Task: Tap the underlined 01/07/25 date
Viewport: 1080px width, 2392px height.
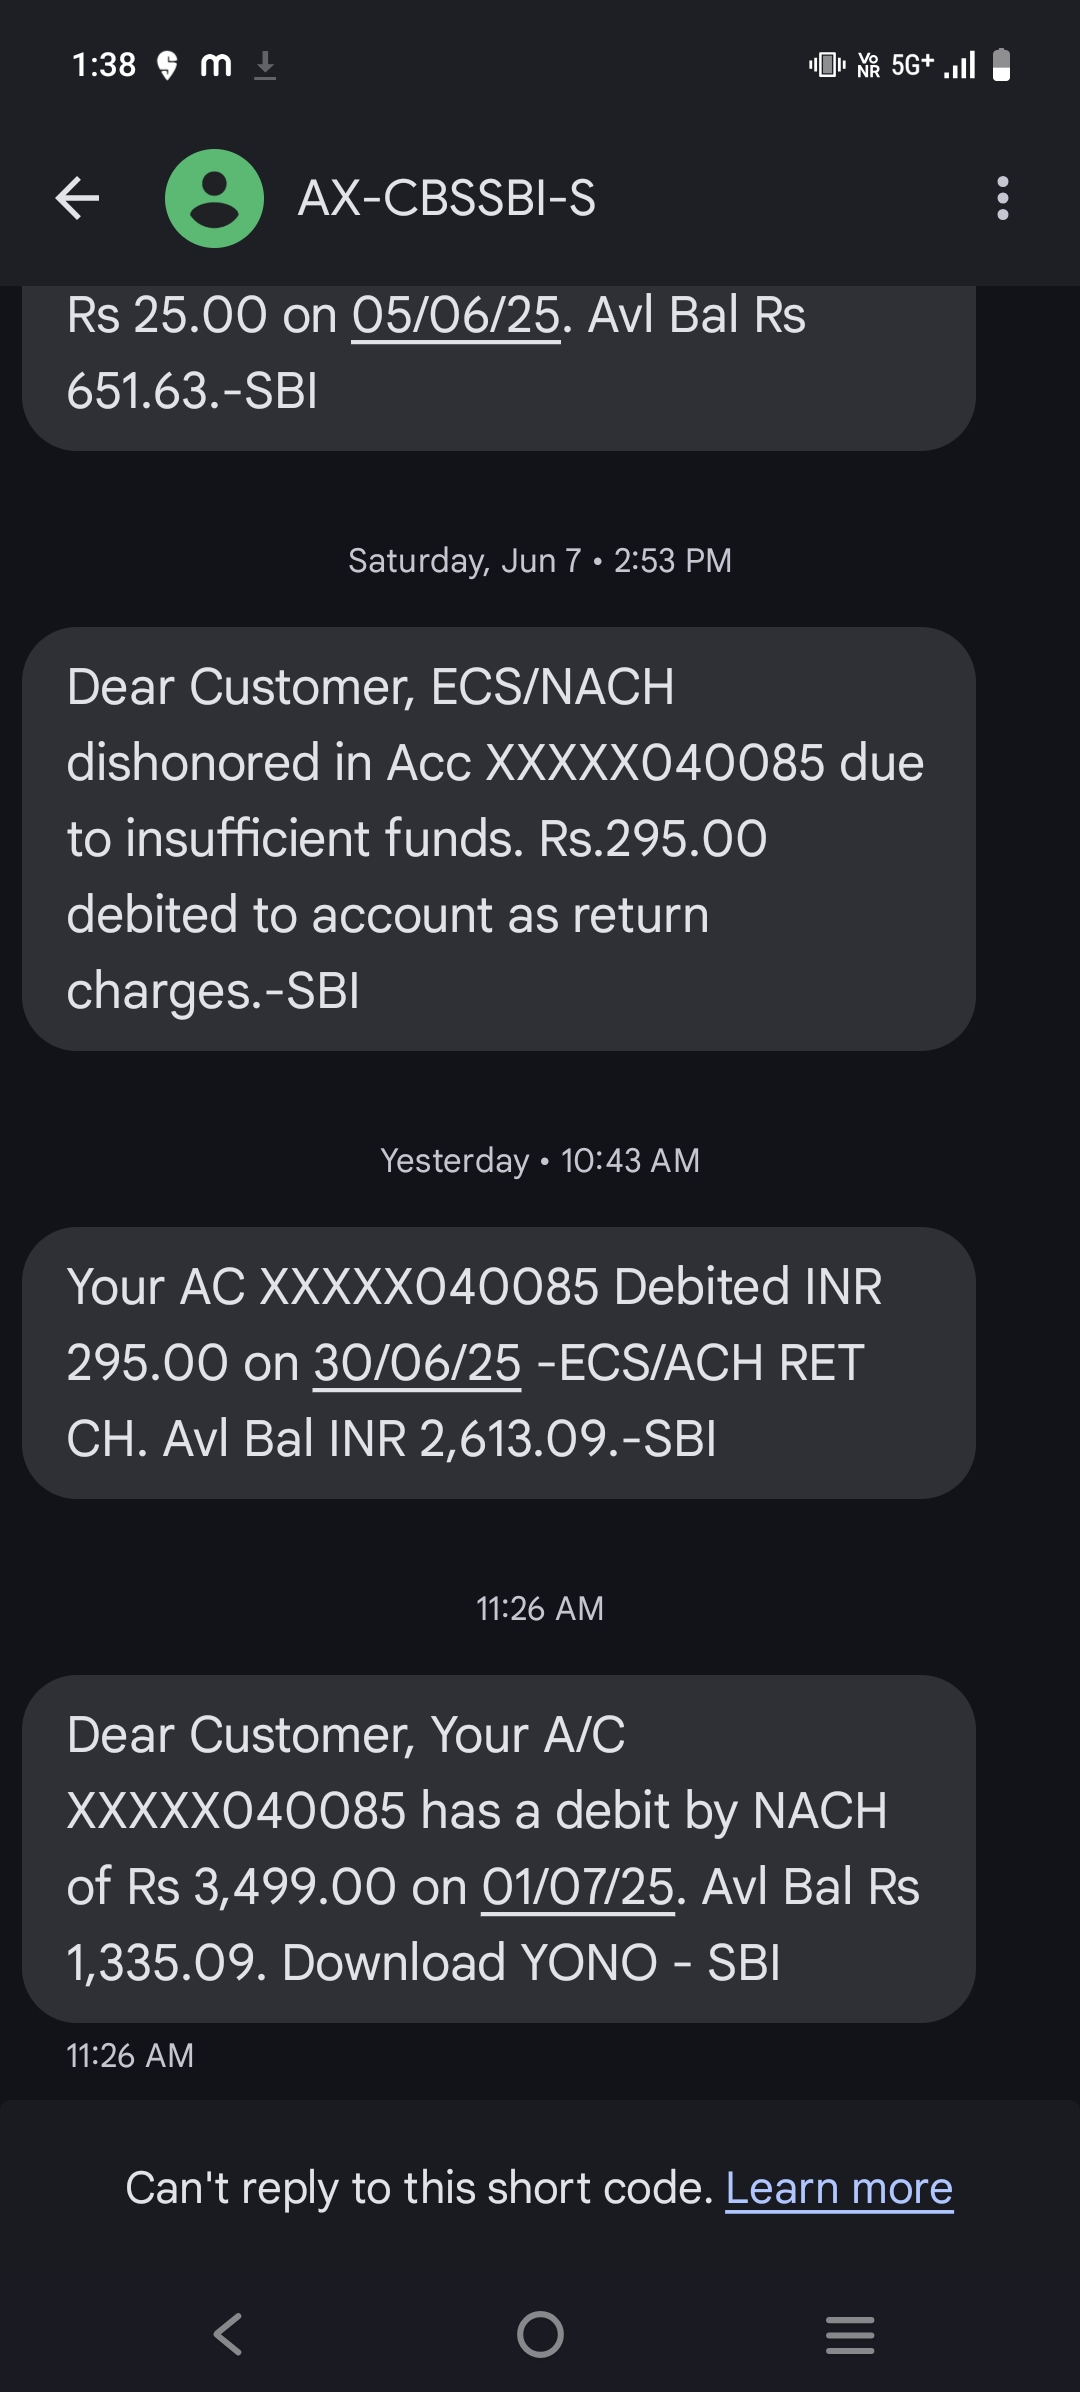Action: click(x=578, y=1886)
